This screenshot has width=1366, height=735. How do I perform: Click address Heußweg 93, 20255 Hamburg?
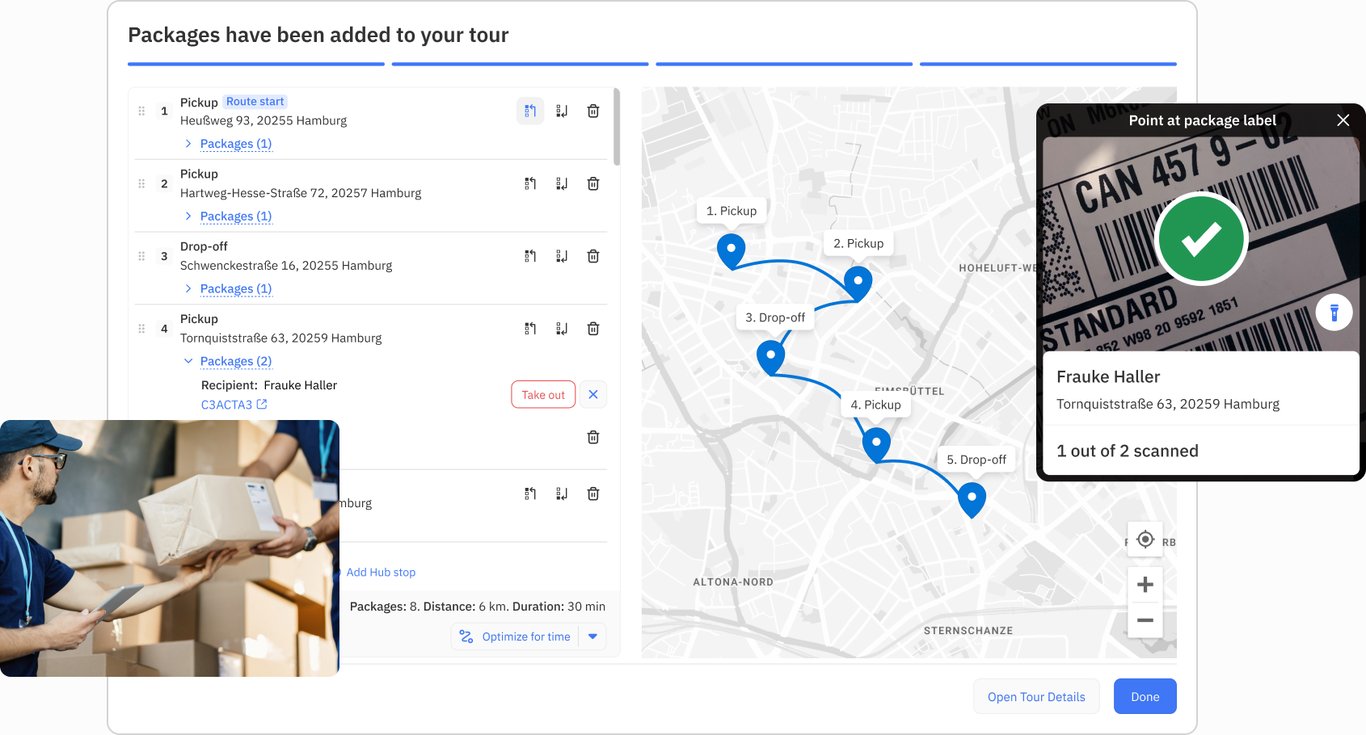(263, 120)
